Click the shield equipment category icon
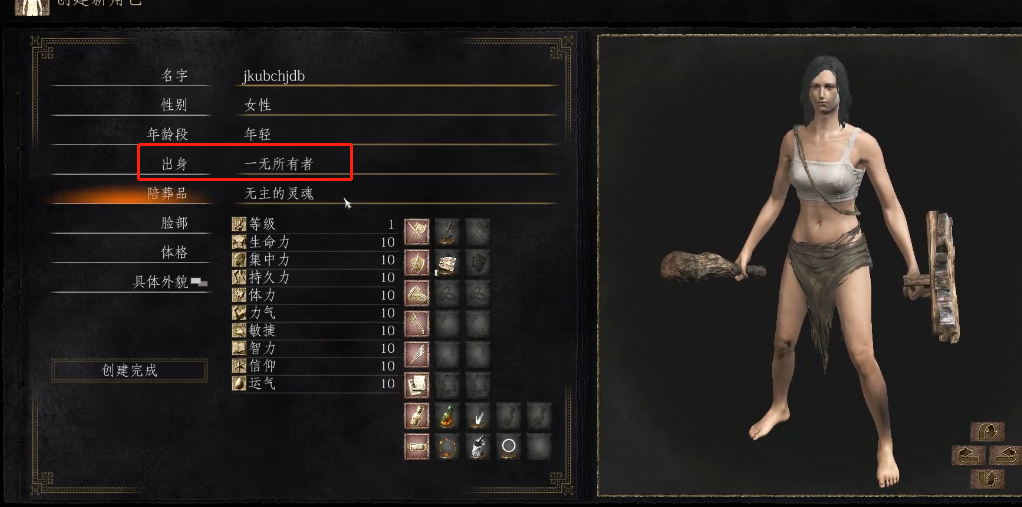Viewport: 1022px width, 507px height. (x=416, y=262)
